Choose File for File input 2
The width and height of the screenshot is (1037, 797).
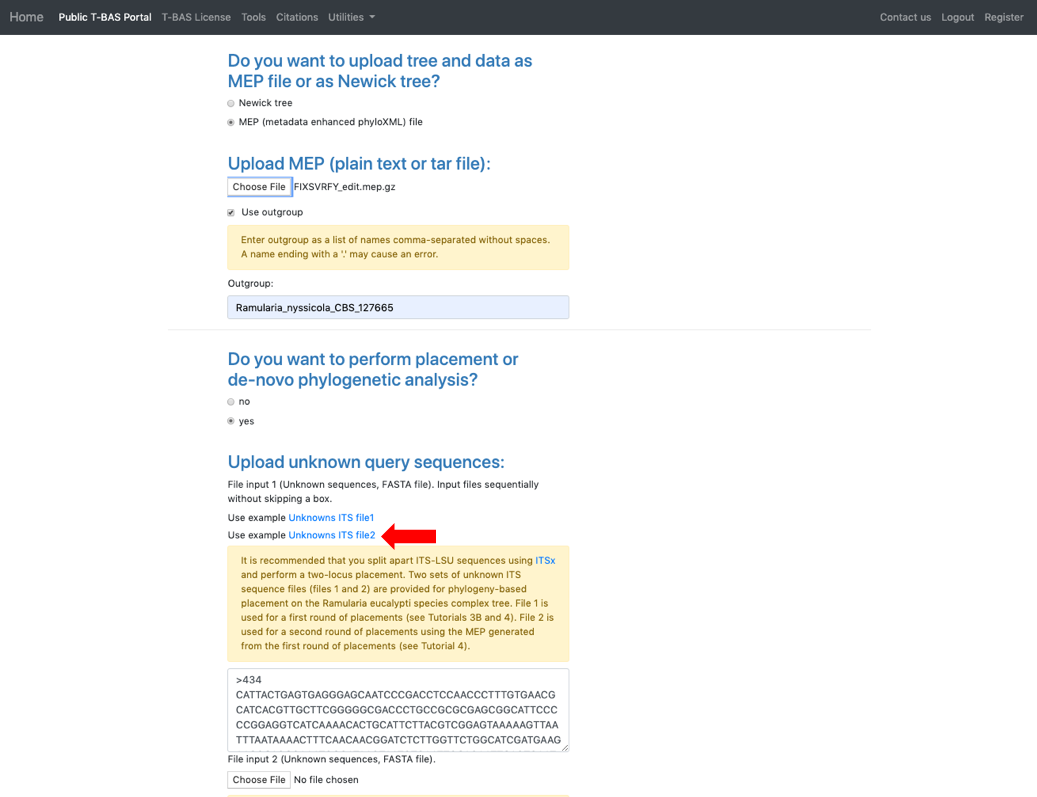pos(259,780)
